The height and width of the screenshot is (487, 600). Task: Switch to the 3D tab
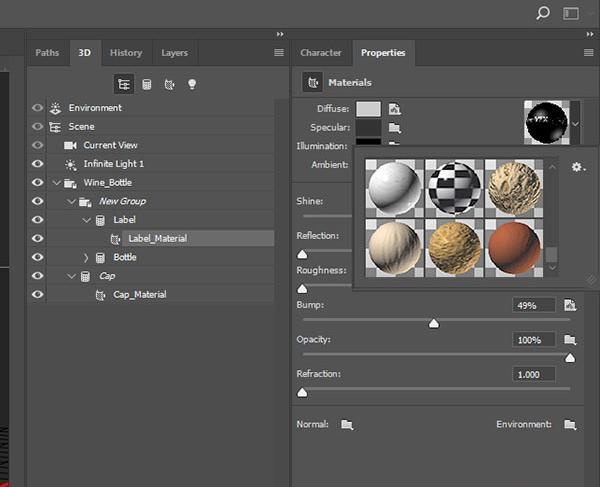click(x=85, y=53)
